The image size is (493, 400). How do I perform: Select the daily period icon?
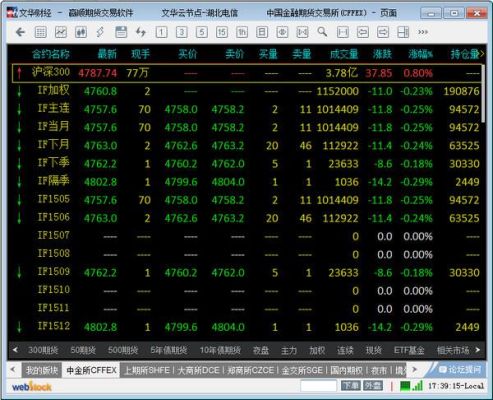point(262,32)
